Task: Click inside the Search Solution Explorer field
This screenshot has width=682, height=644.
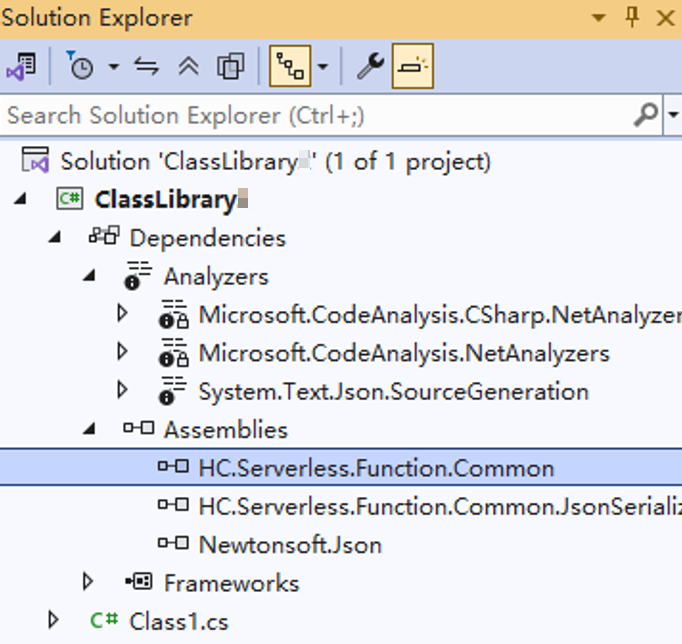Action: 300,115
